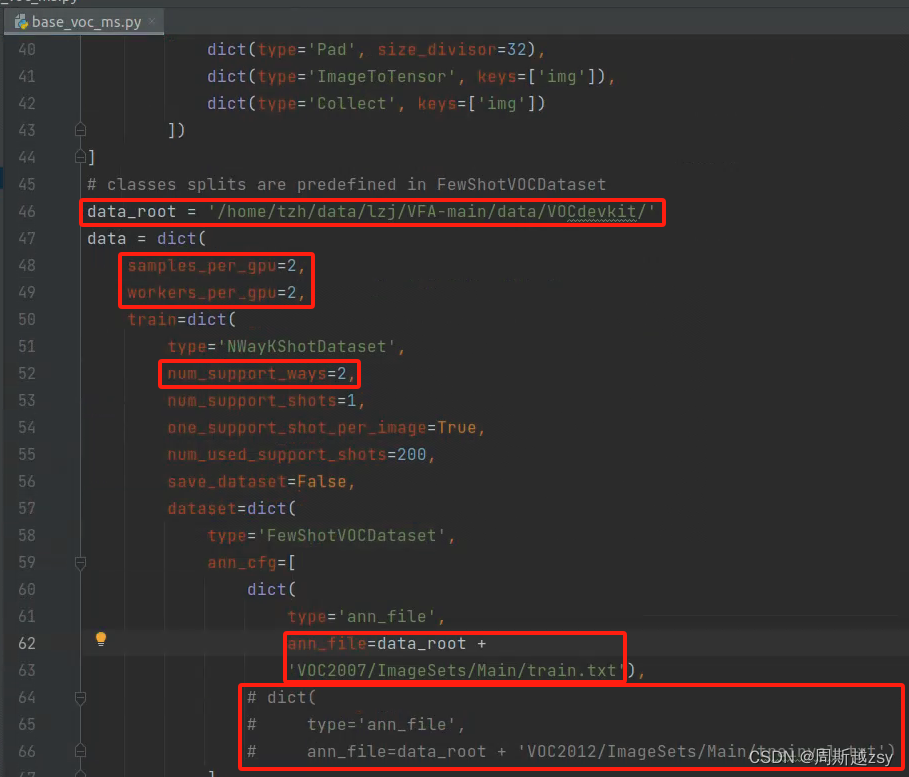
Task: Collapse the ann_cfg fold marker at line 59
Action: pos(81,562)
